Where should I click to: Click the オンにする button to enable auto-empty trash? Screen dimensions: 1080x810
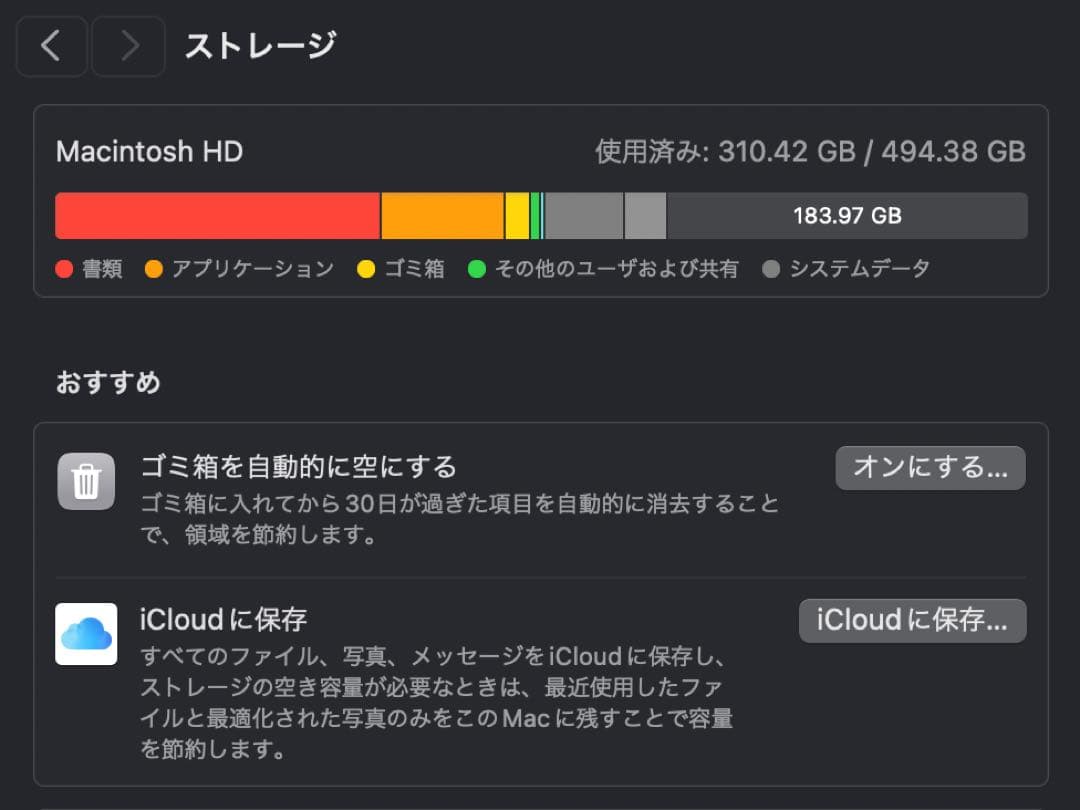pos(930,467)
